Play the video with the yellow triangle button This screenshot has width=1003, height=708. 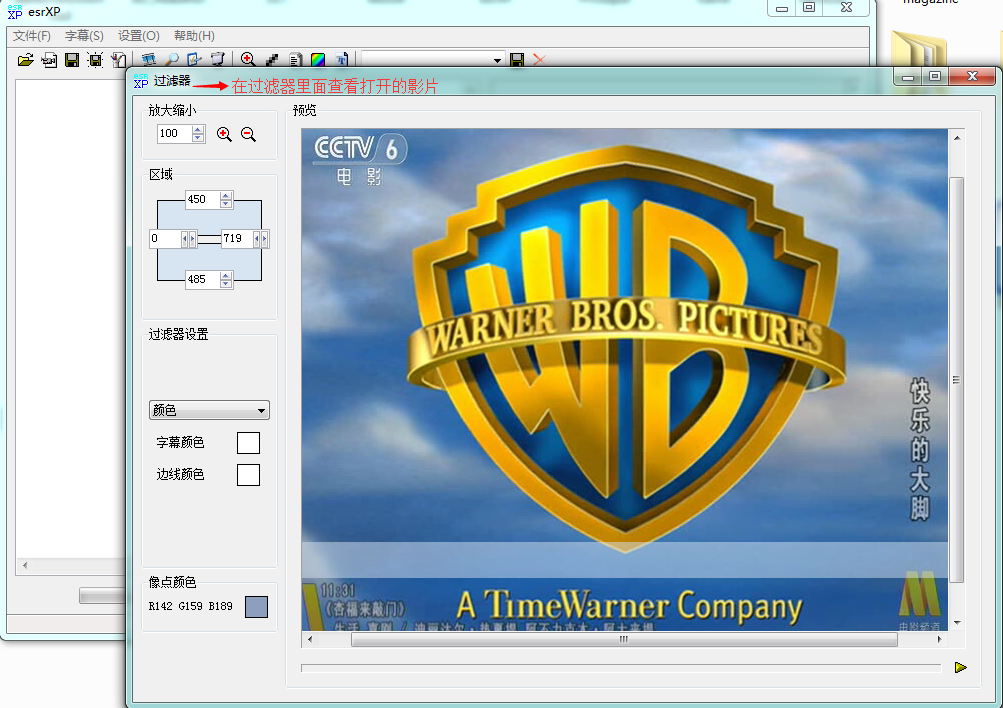coord(960,668)
